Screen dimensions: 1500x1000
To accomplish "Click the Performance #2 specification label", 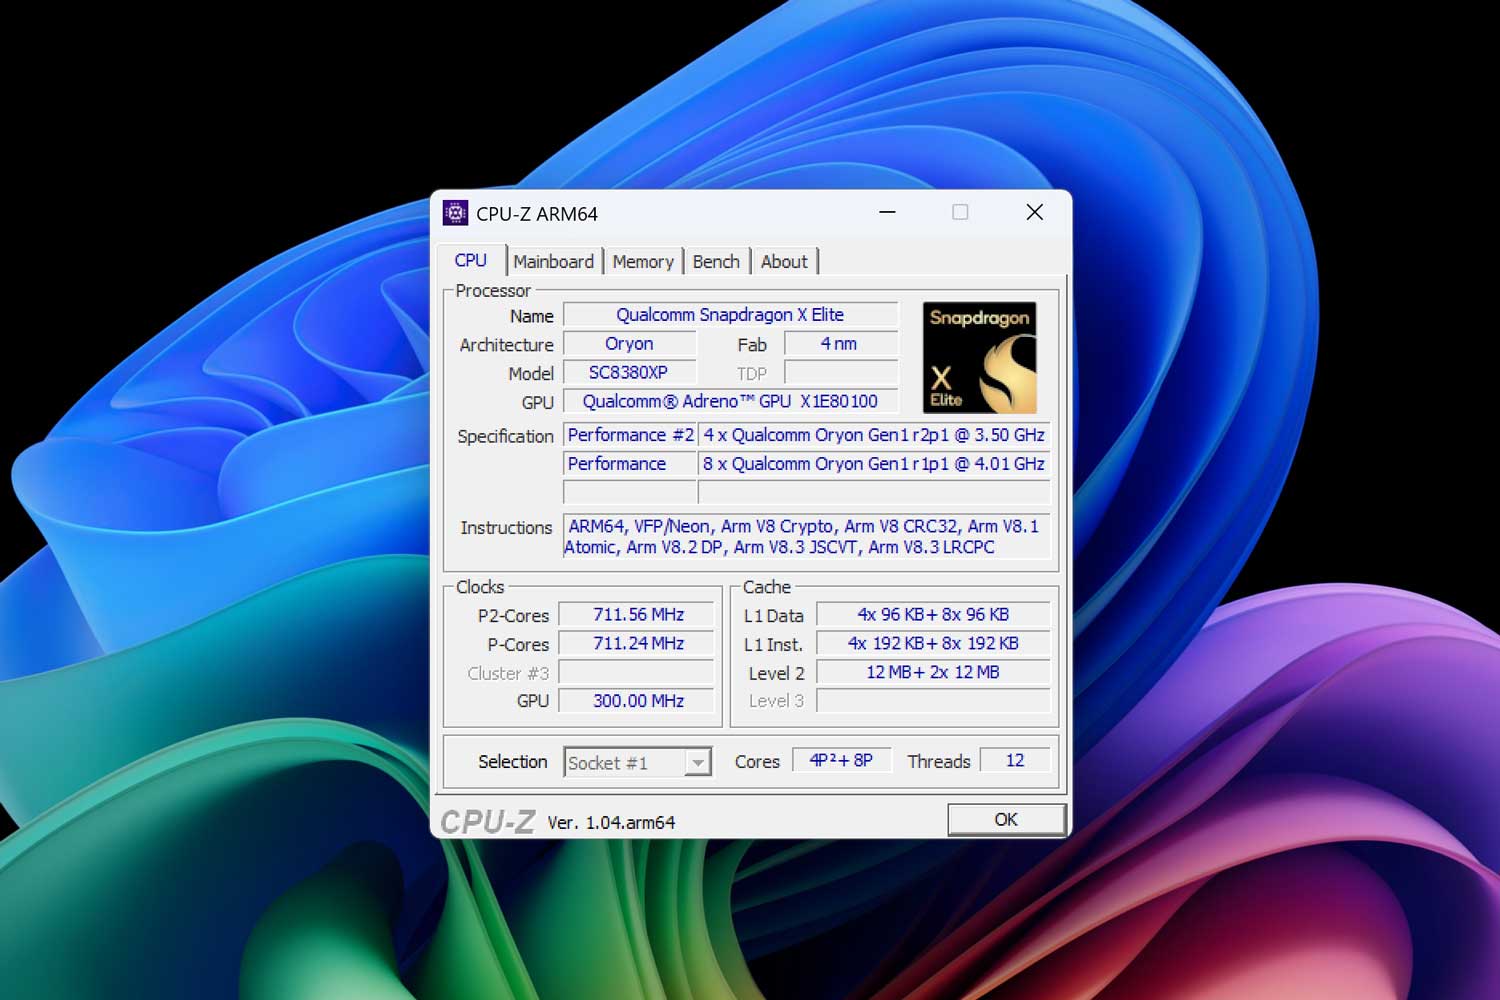I will 630,435.
